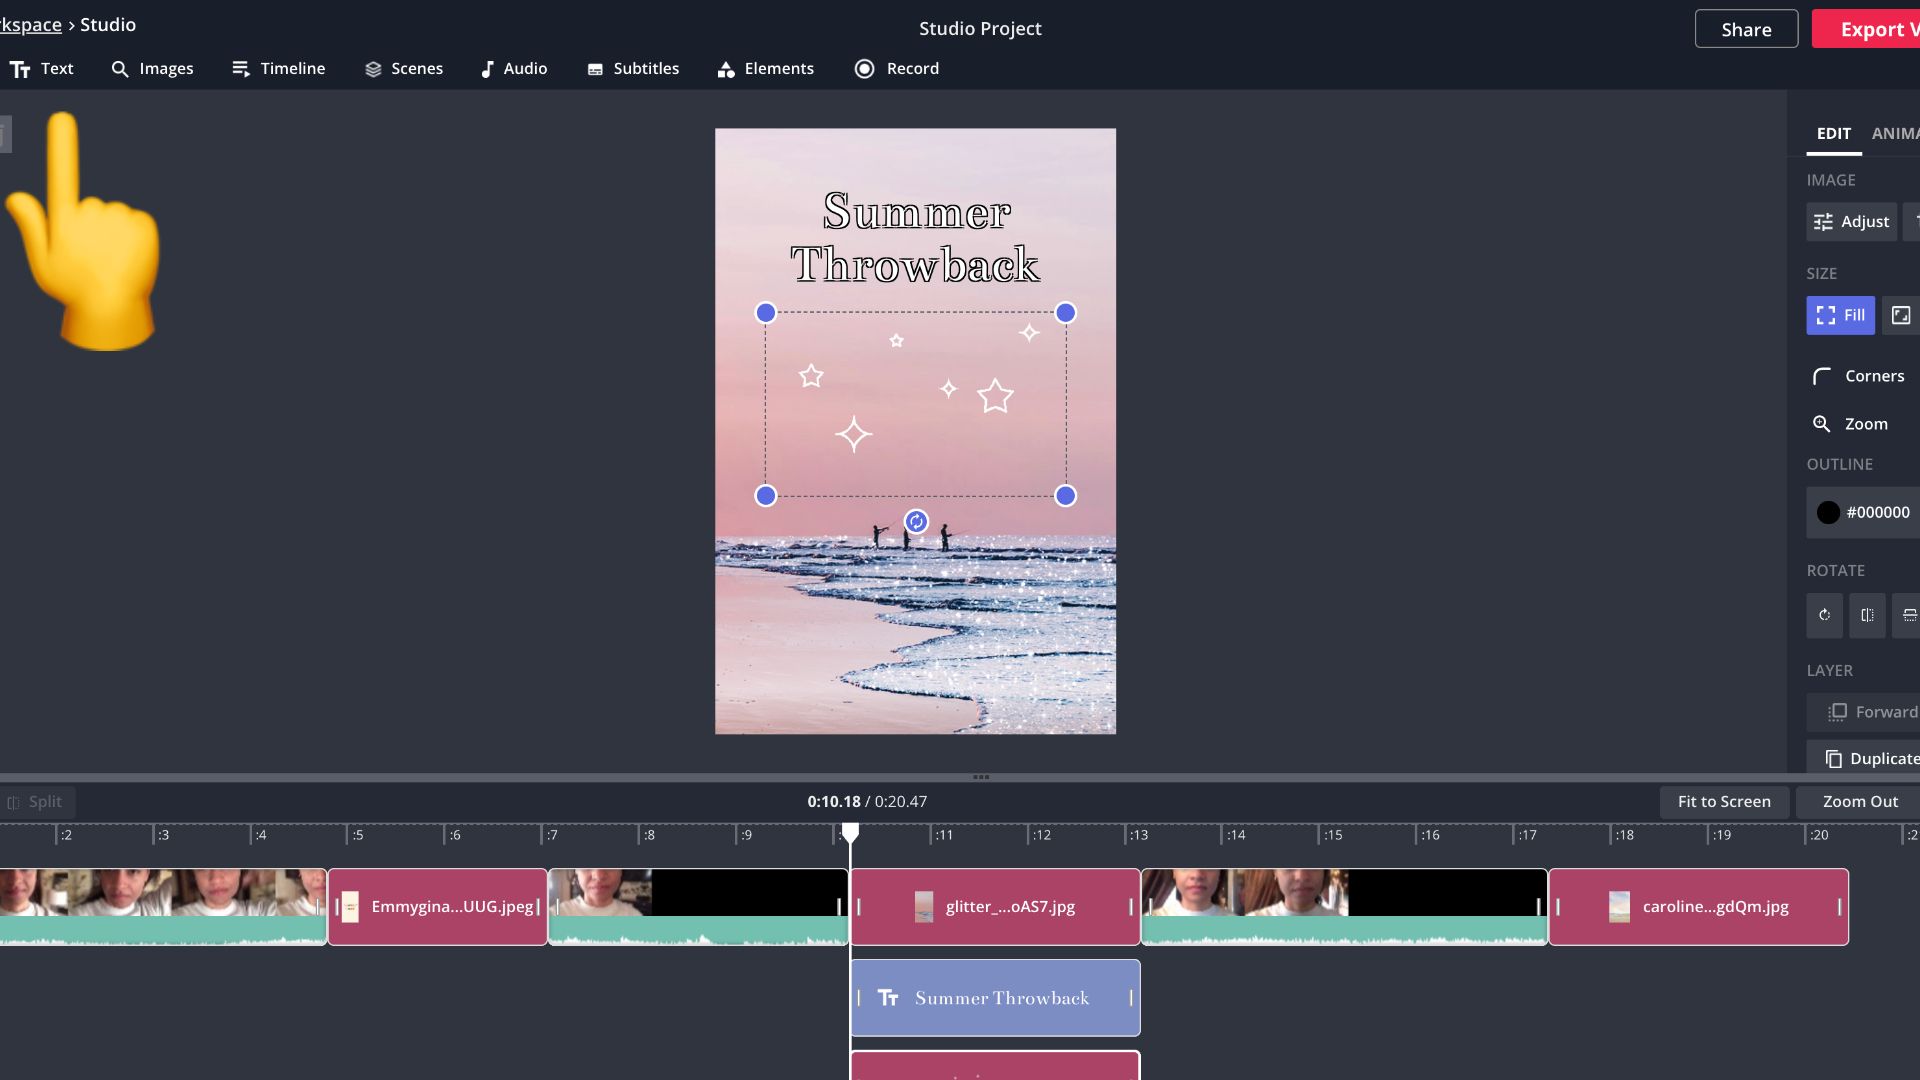Click the Share button

click(1746, 29)
